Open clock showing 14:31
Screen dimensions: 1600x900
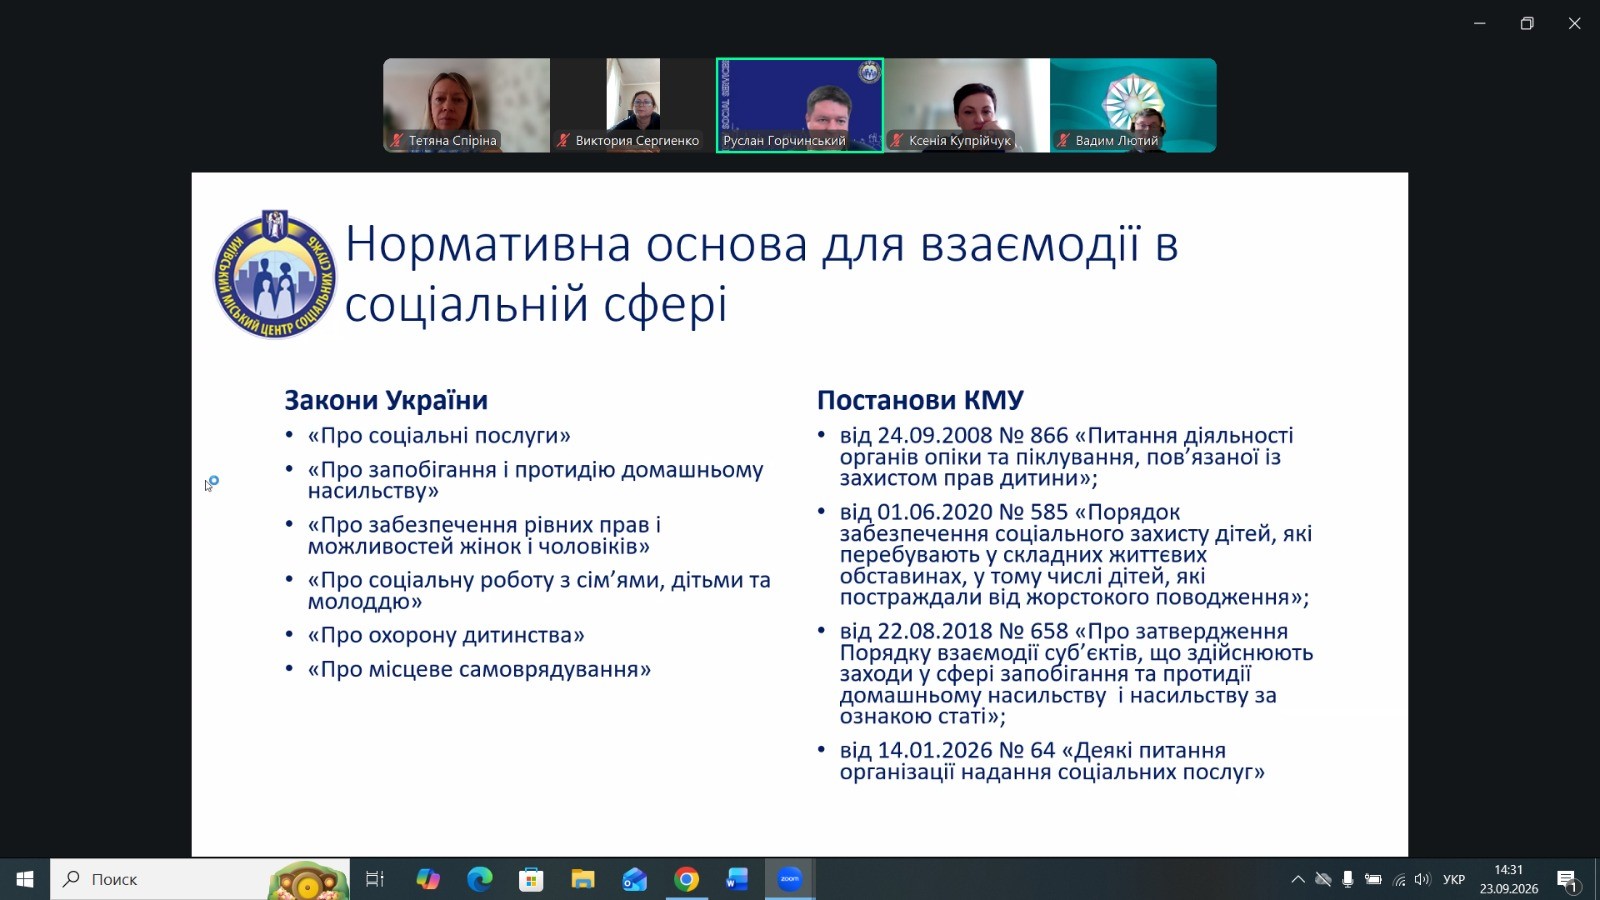pyautogui.click(x=1509, y=879)
